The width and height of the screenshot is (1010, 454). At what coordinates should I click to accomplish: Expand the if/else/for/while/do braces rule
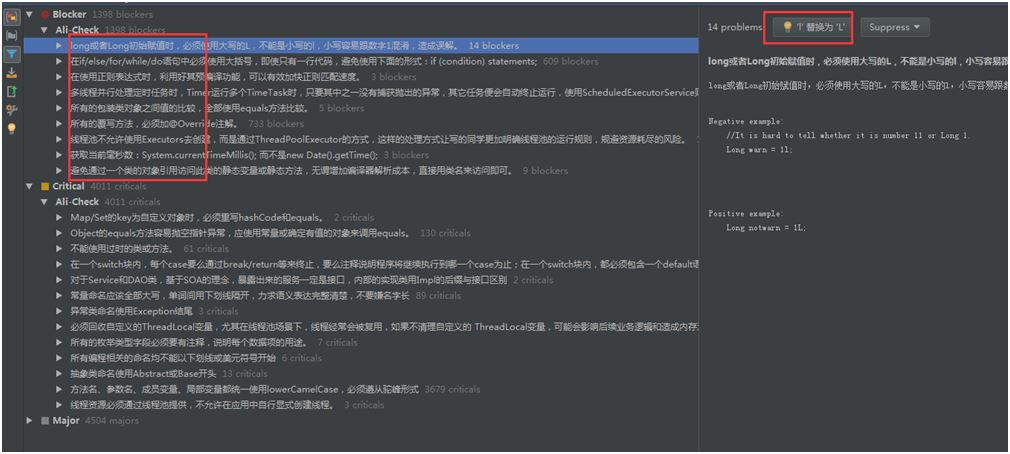pos(59,61)
